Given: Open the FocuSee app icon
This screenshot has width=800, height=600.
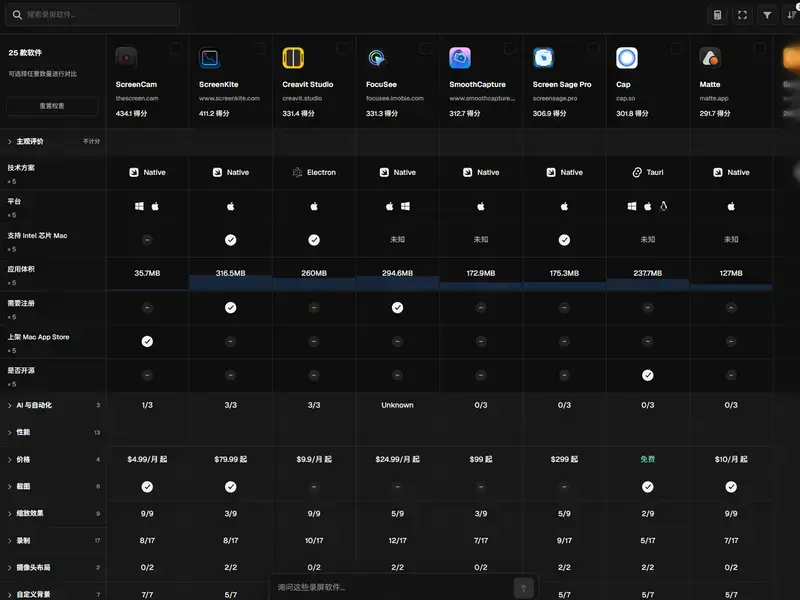Looking at the screenshot, I should (377, 58).
